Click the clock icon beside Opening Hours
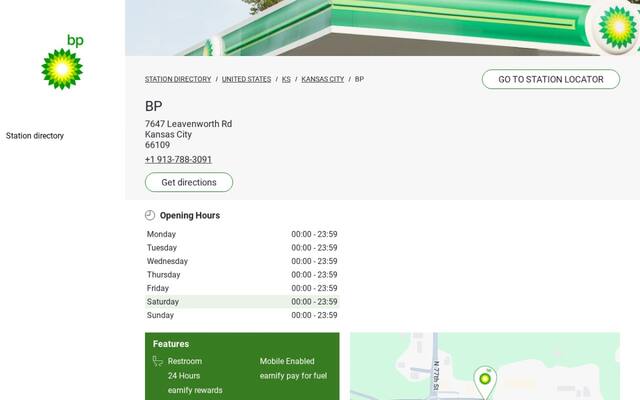 point(150,215)
